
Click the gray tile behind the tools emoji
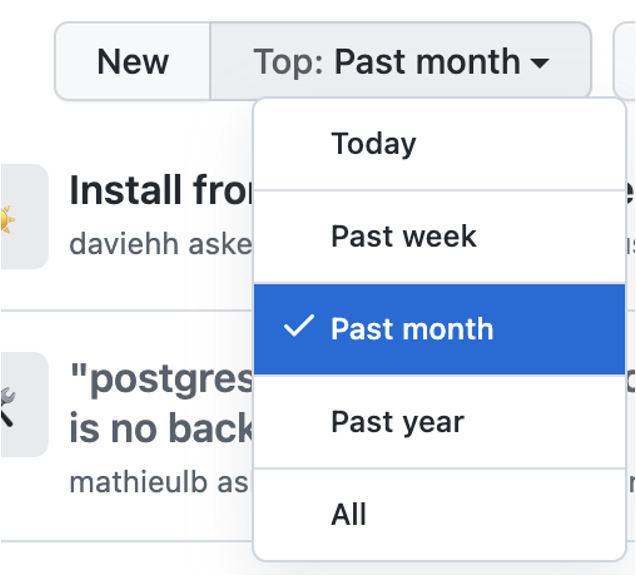pos(24,404)
